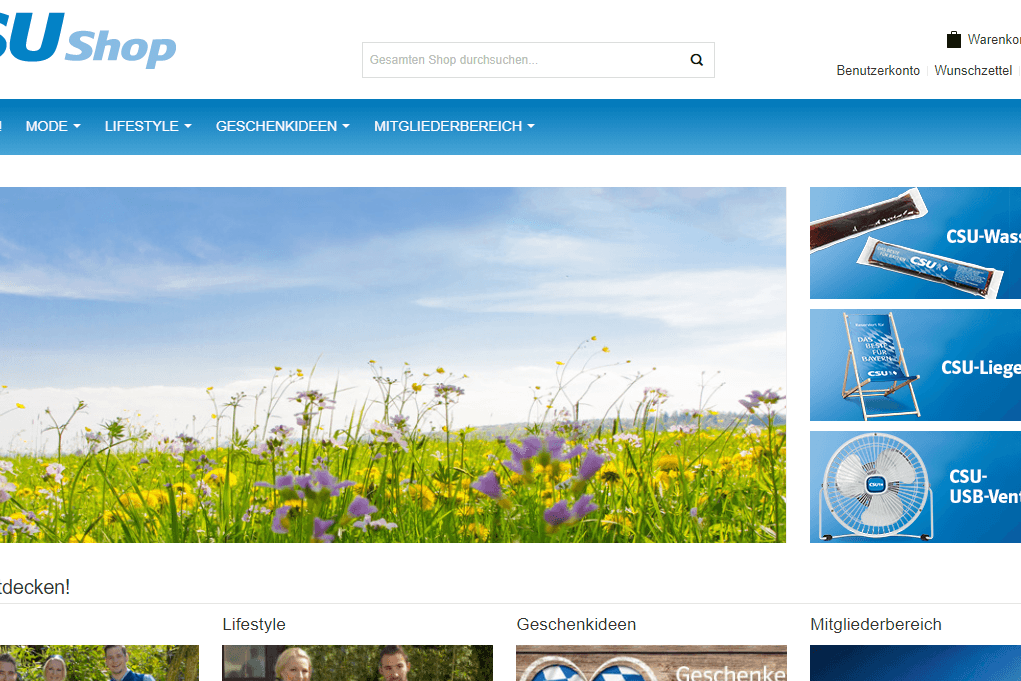Viewport: 1021px width, 681px height.
Task: Expand the Lifestyle dropdown arrow
Action: pyautogui.click(x=188, y=126)
